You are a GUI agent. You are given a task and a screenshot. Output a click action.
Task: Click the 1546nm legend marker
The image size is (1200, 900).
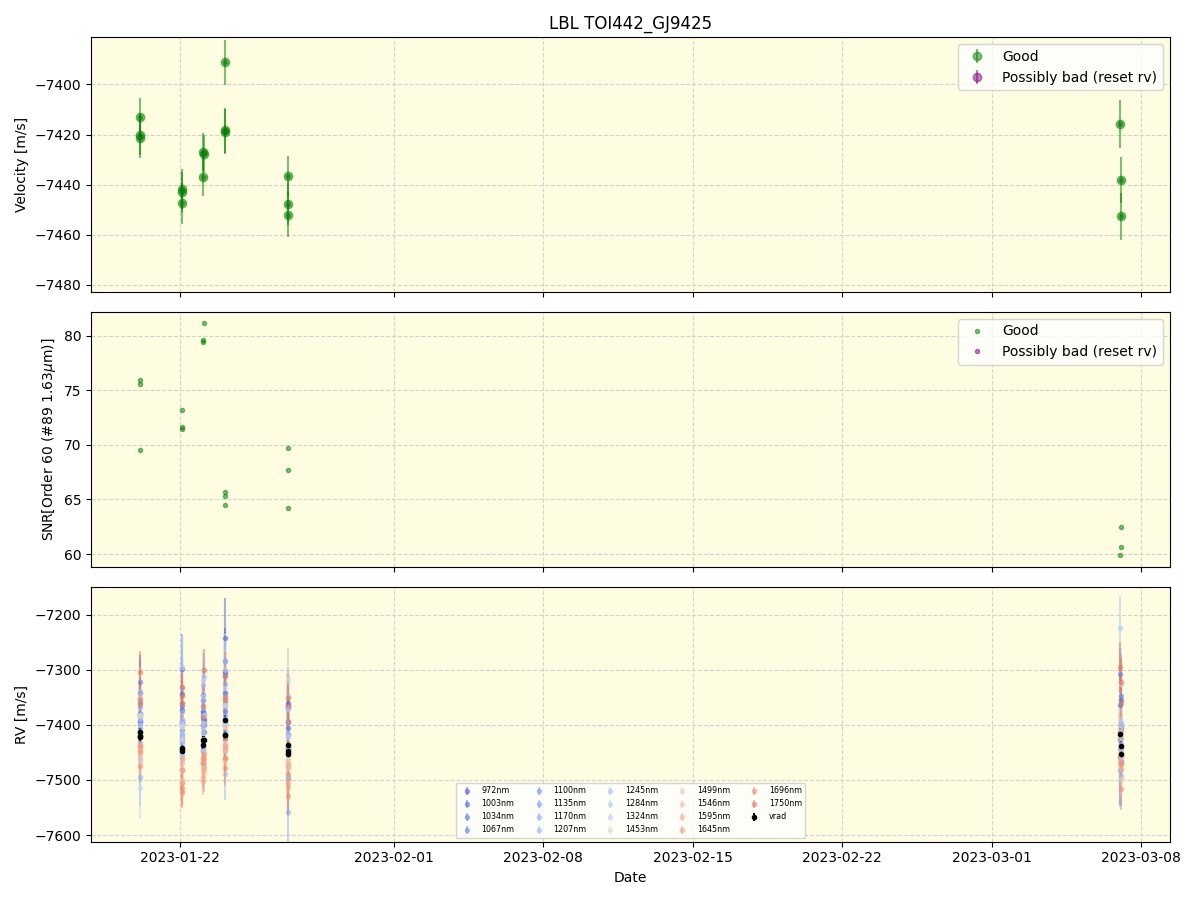(682, 804)
